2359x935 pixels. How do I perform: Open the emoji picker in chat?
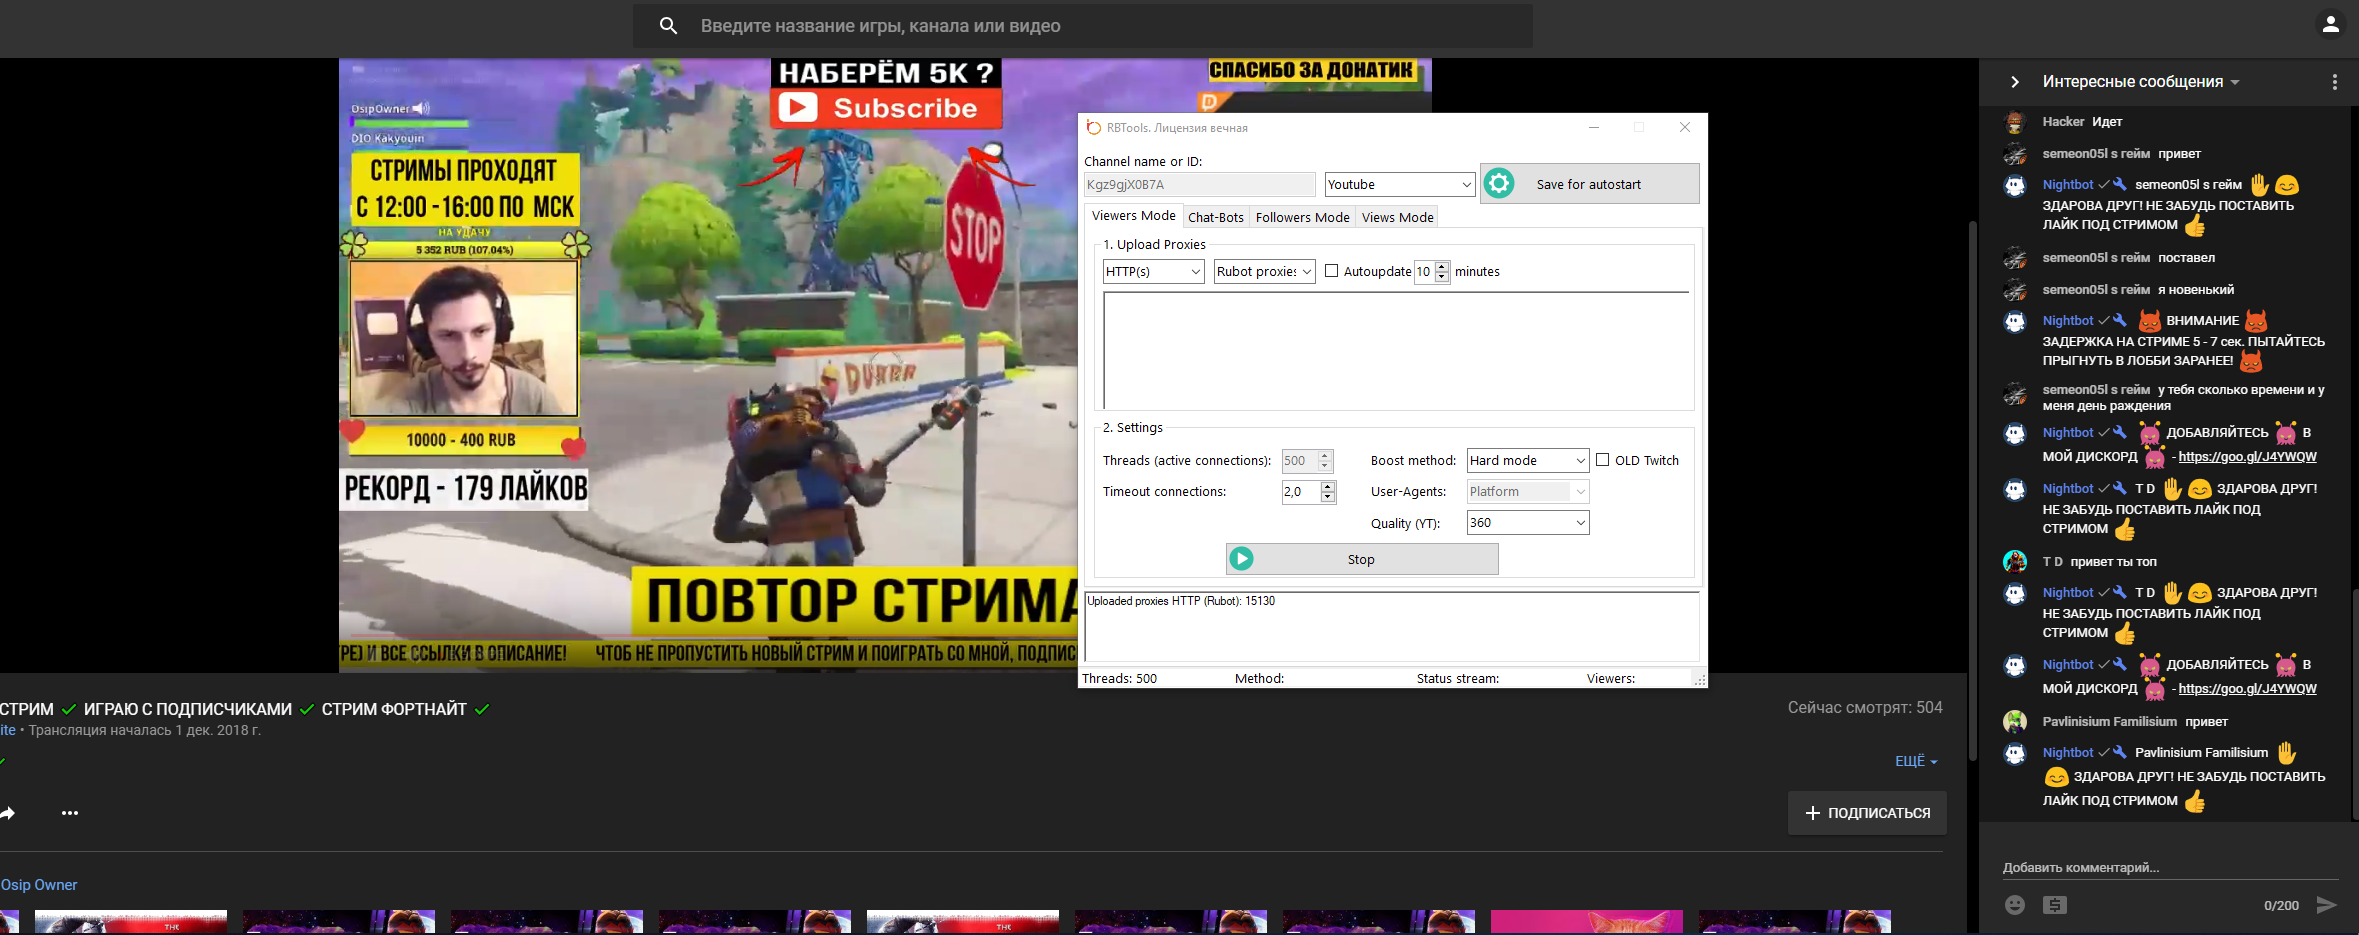click(2015, 905)
